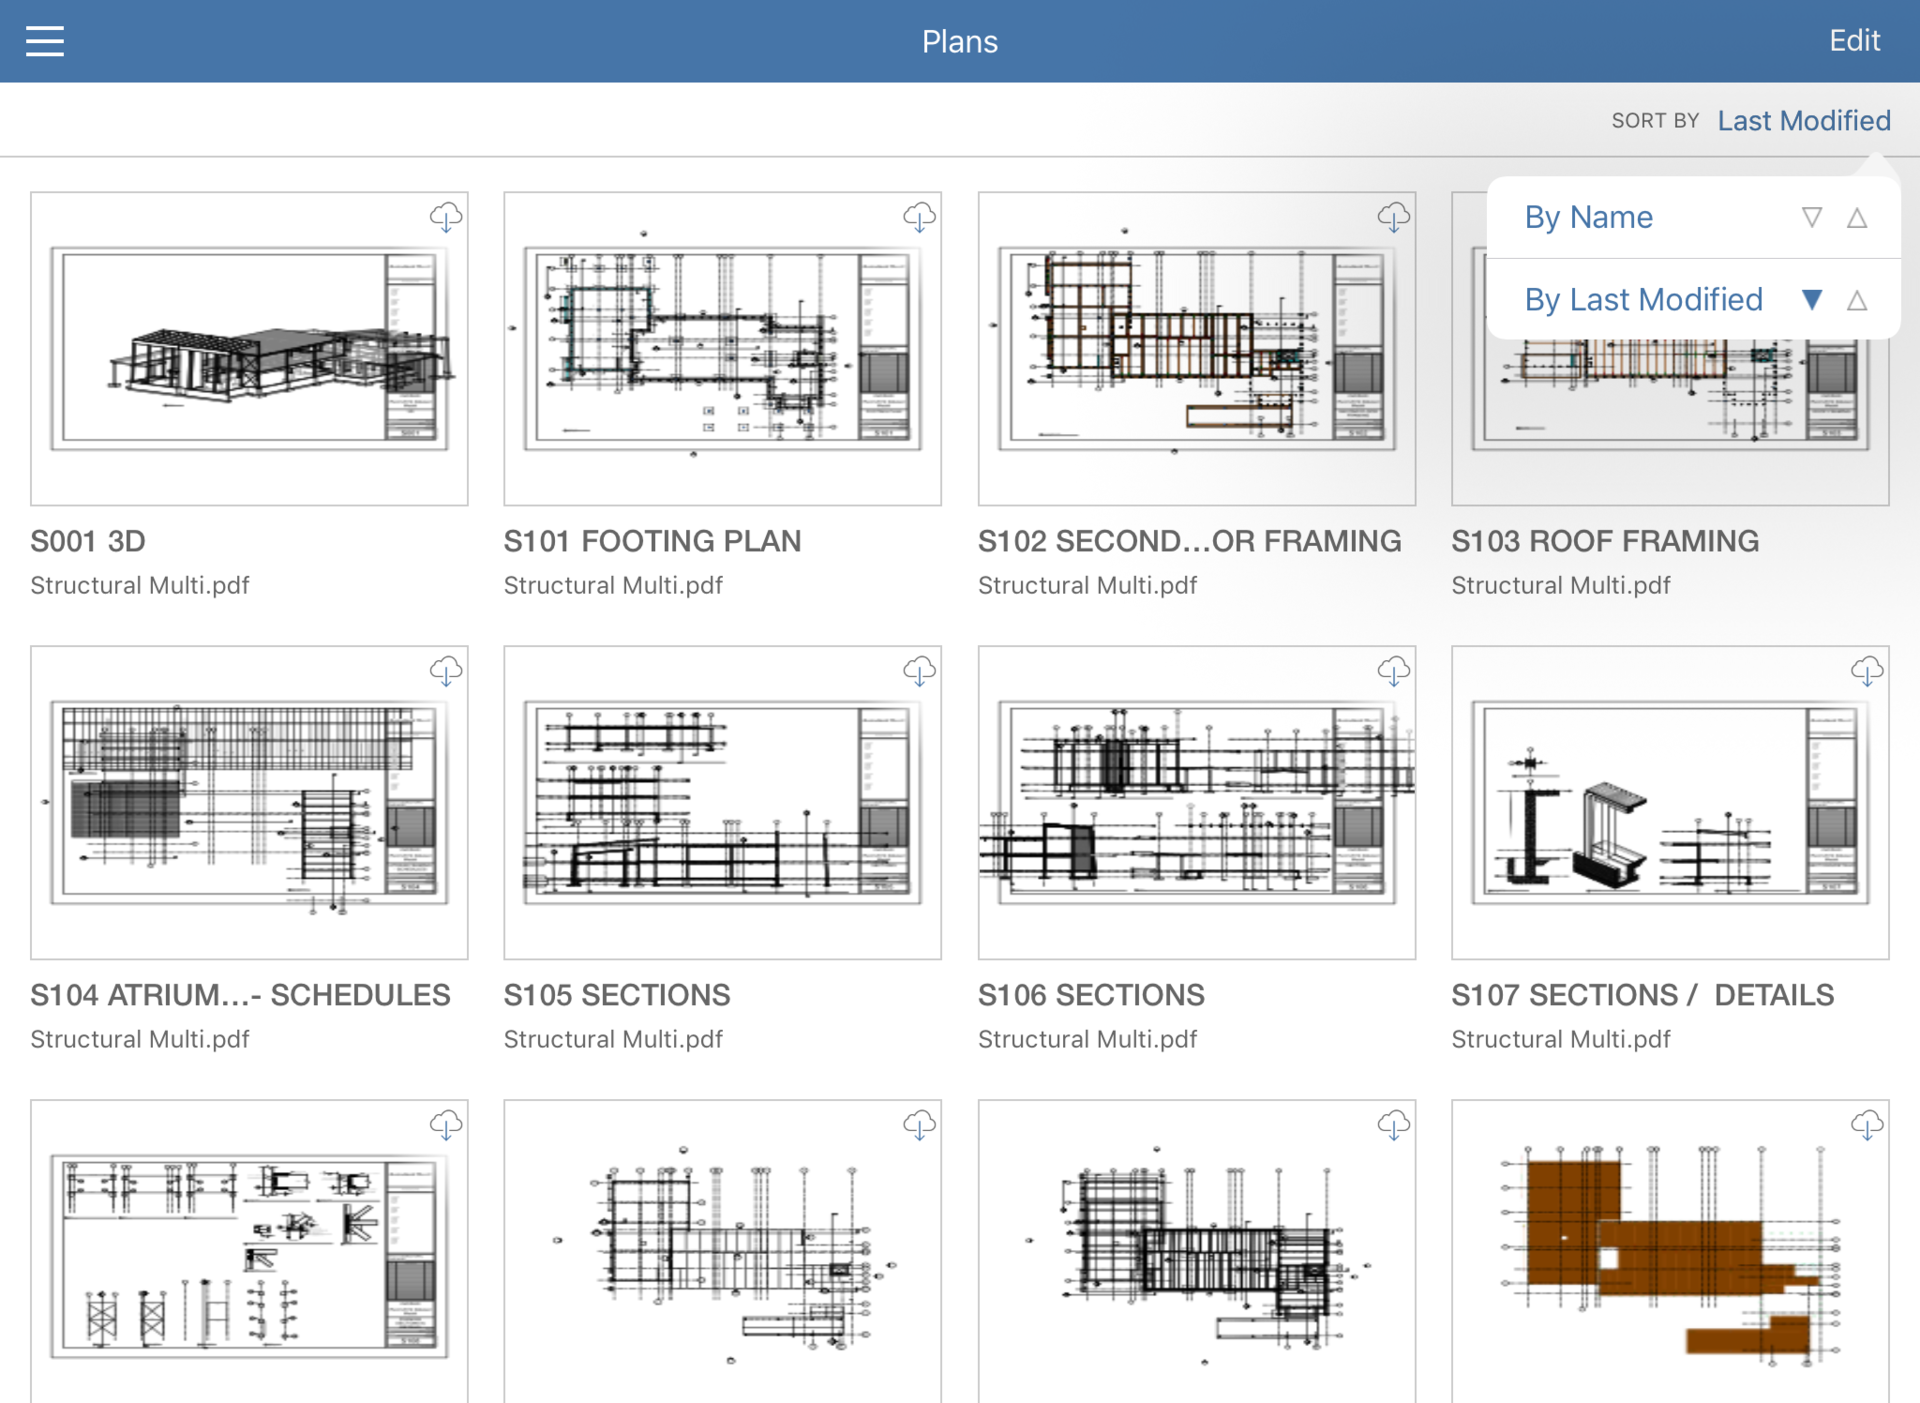This screenshot has height=1403, width=1920.
Task: Cloud download icon on dark framing plan sheet
Action: (x=1393, y=1125)
